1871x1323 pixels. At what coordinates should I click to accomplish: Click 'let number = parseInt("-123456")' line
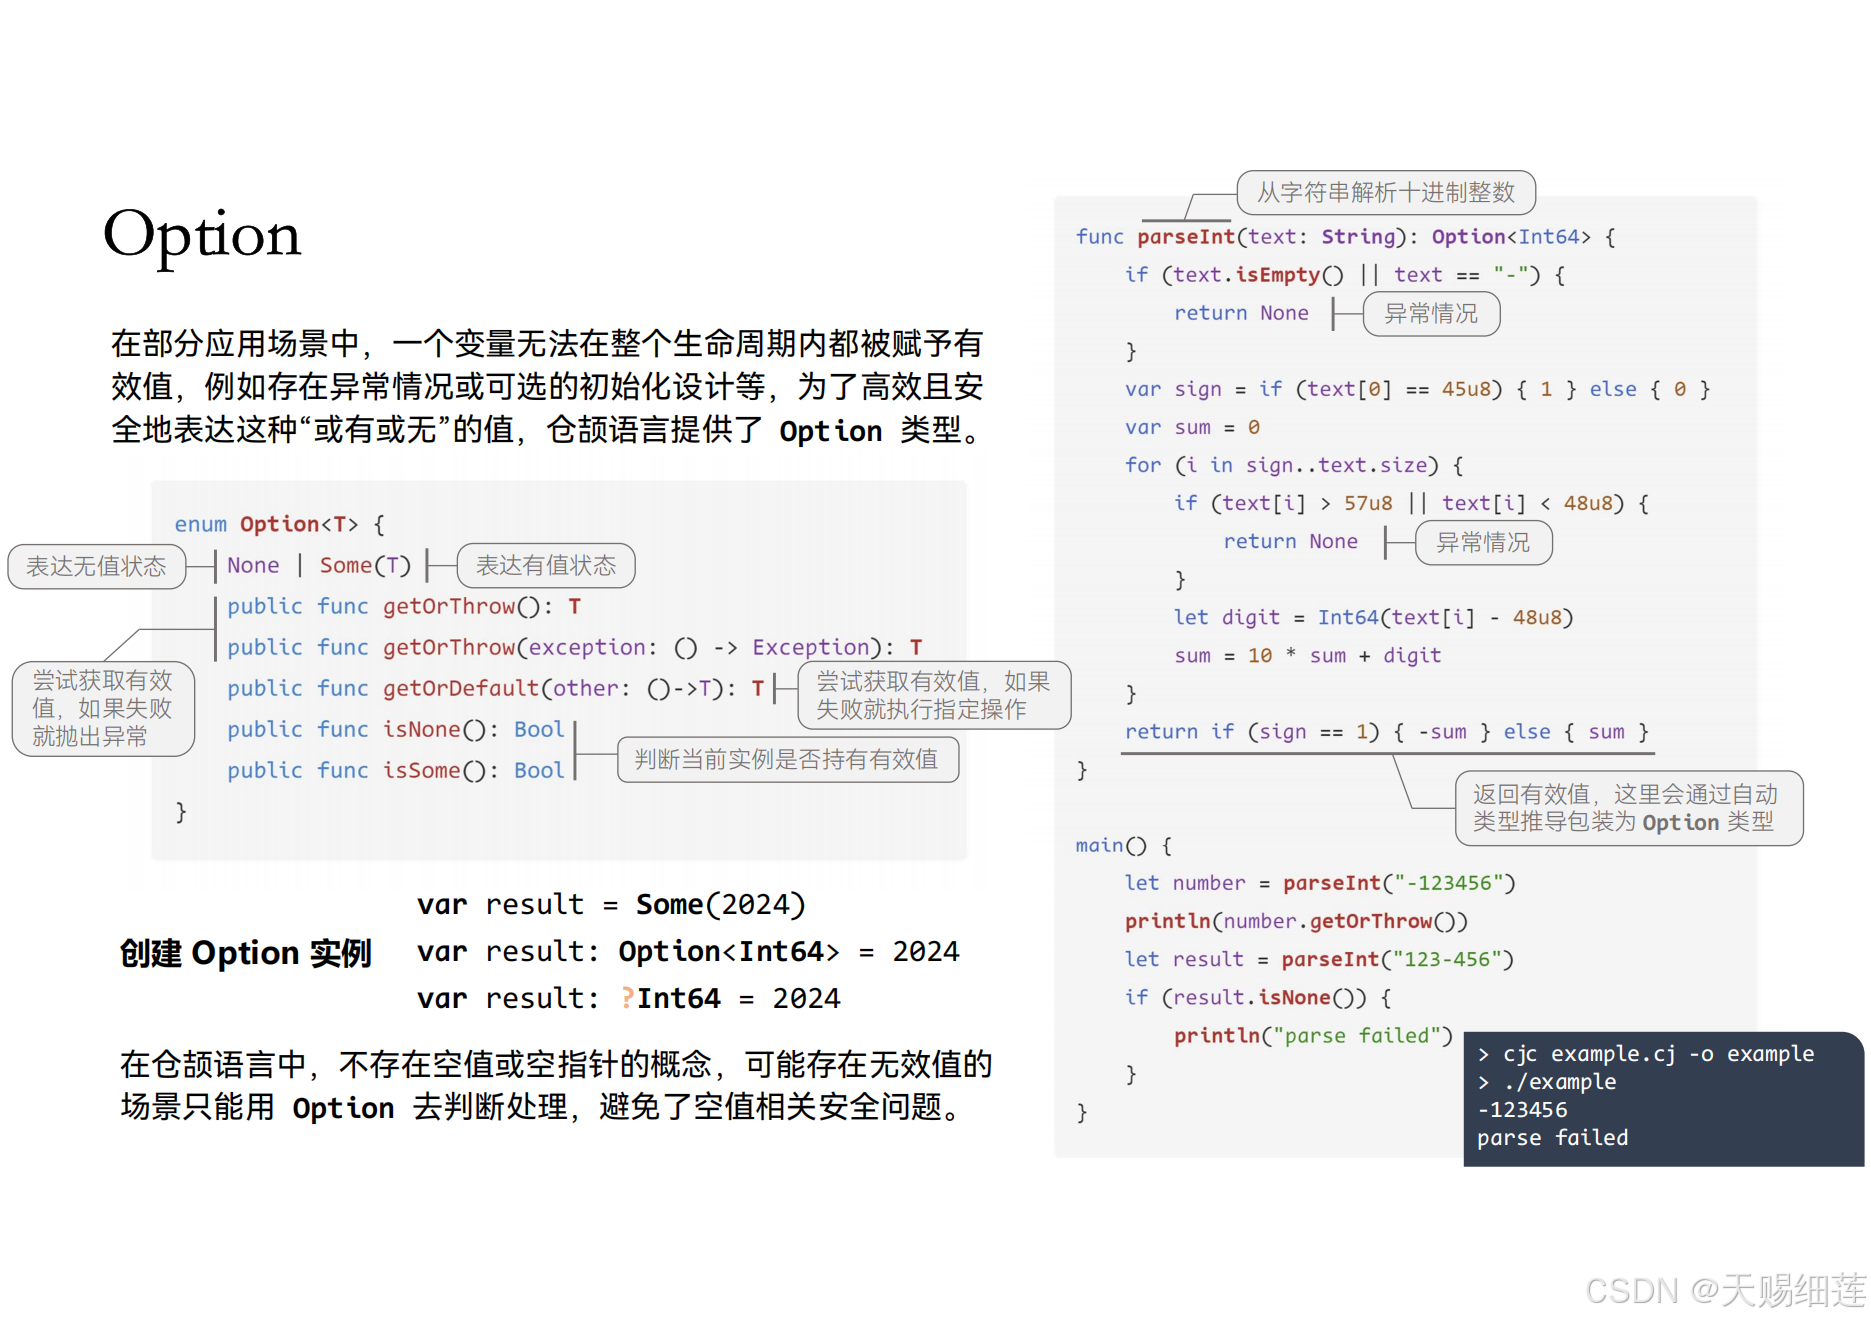(x=1320, y=883)
